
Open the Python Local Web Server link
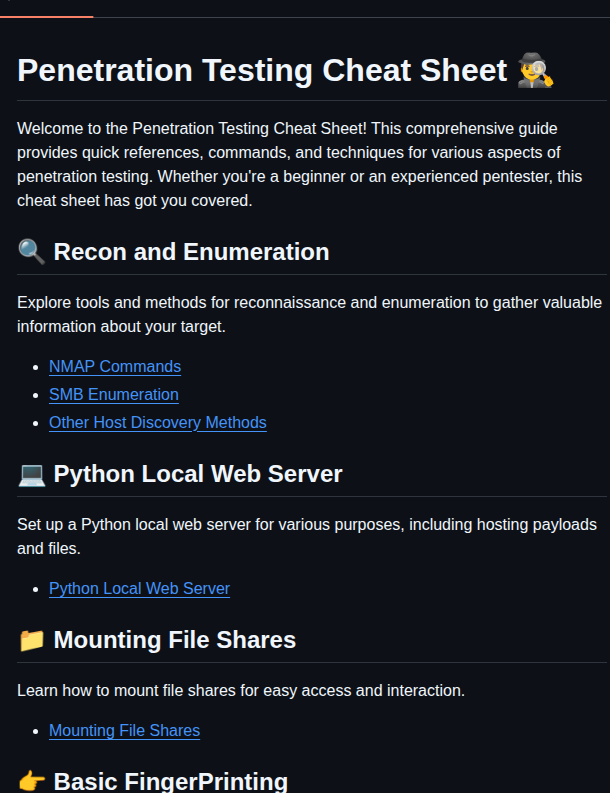pos(140,589)
